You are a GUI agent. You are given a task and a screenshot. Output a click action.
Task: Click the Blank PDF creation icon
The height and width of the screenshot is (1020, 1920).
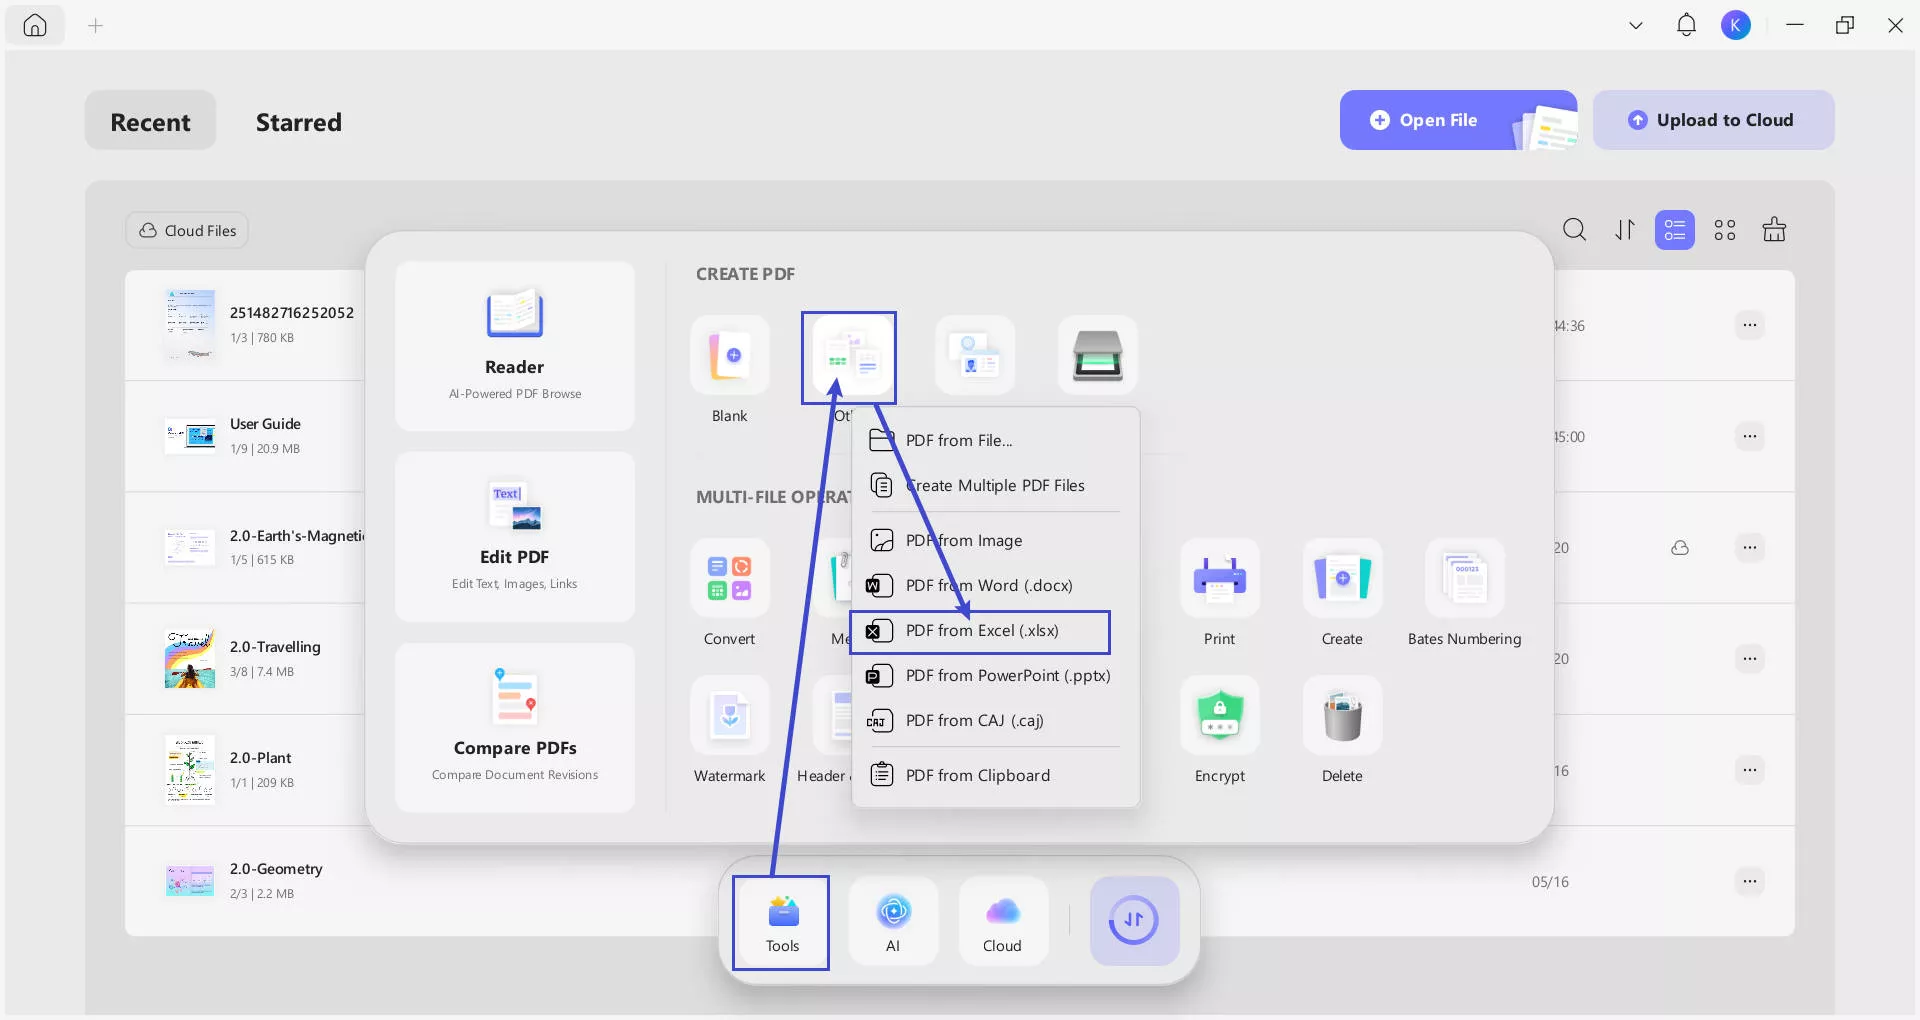pos(729,357)
